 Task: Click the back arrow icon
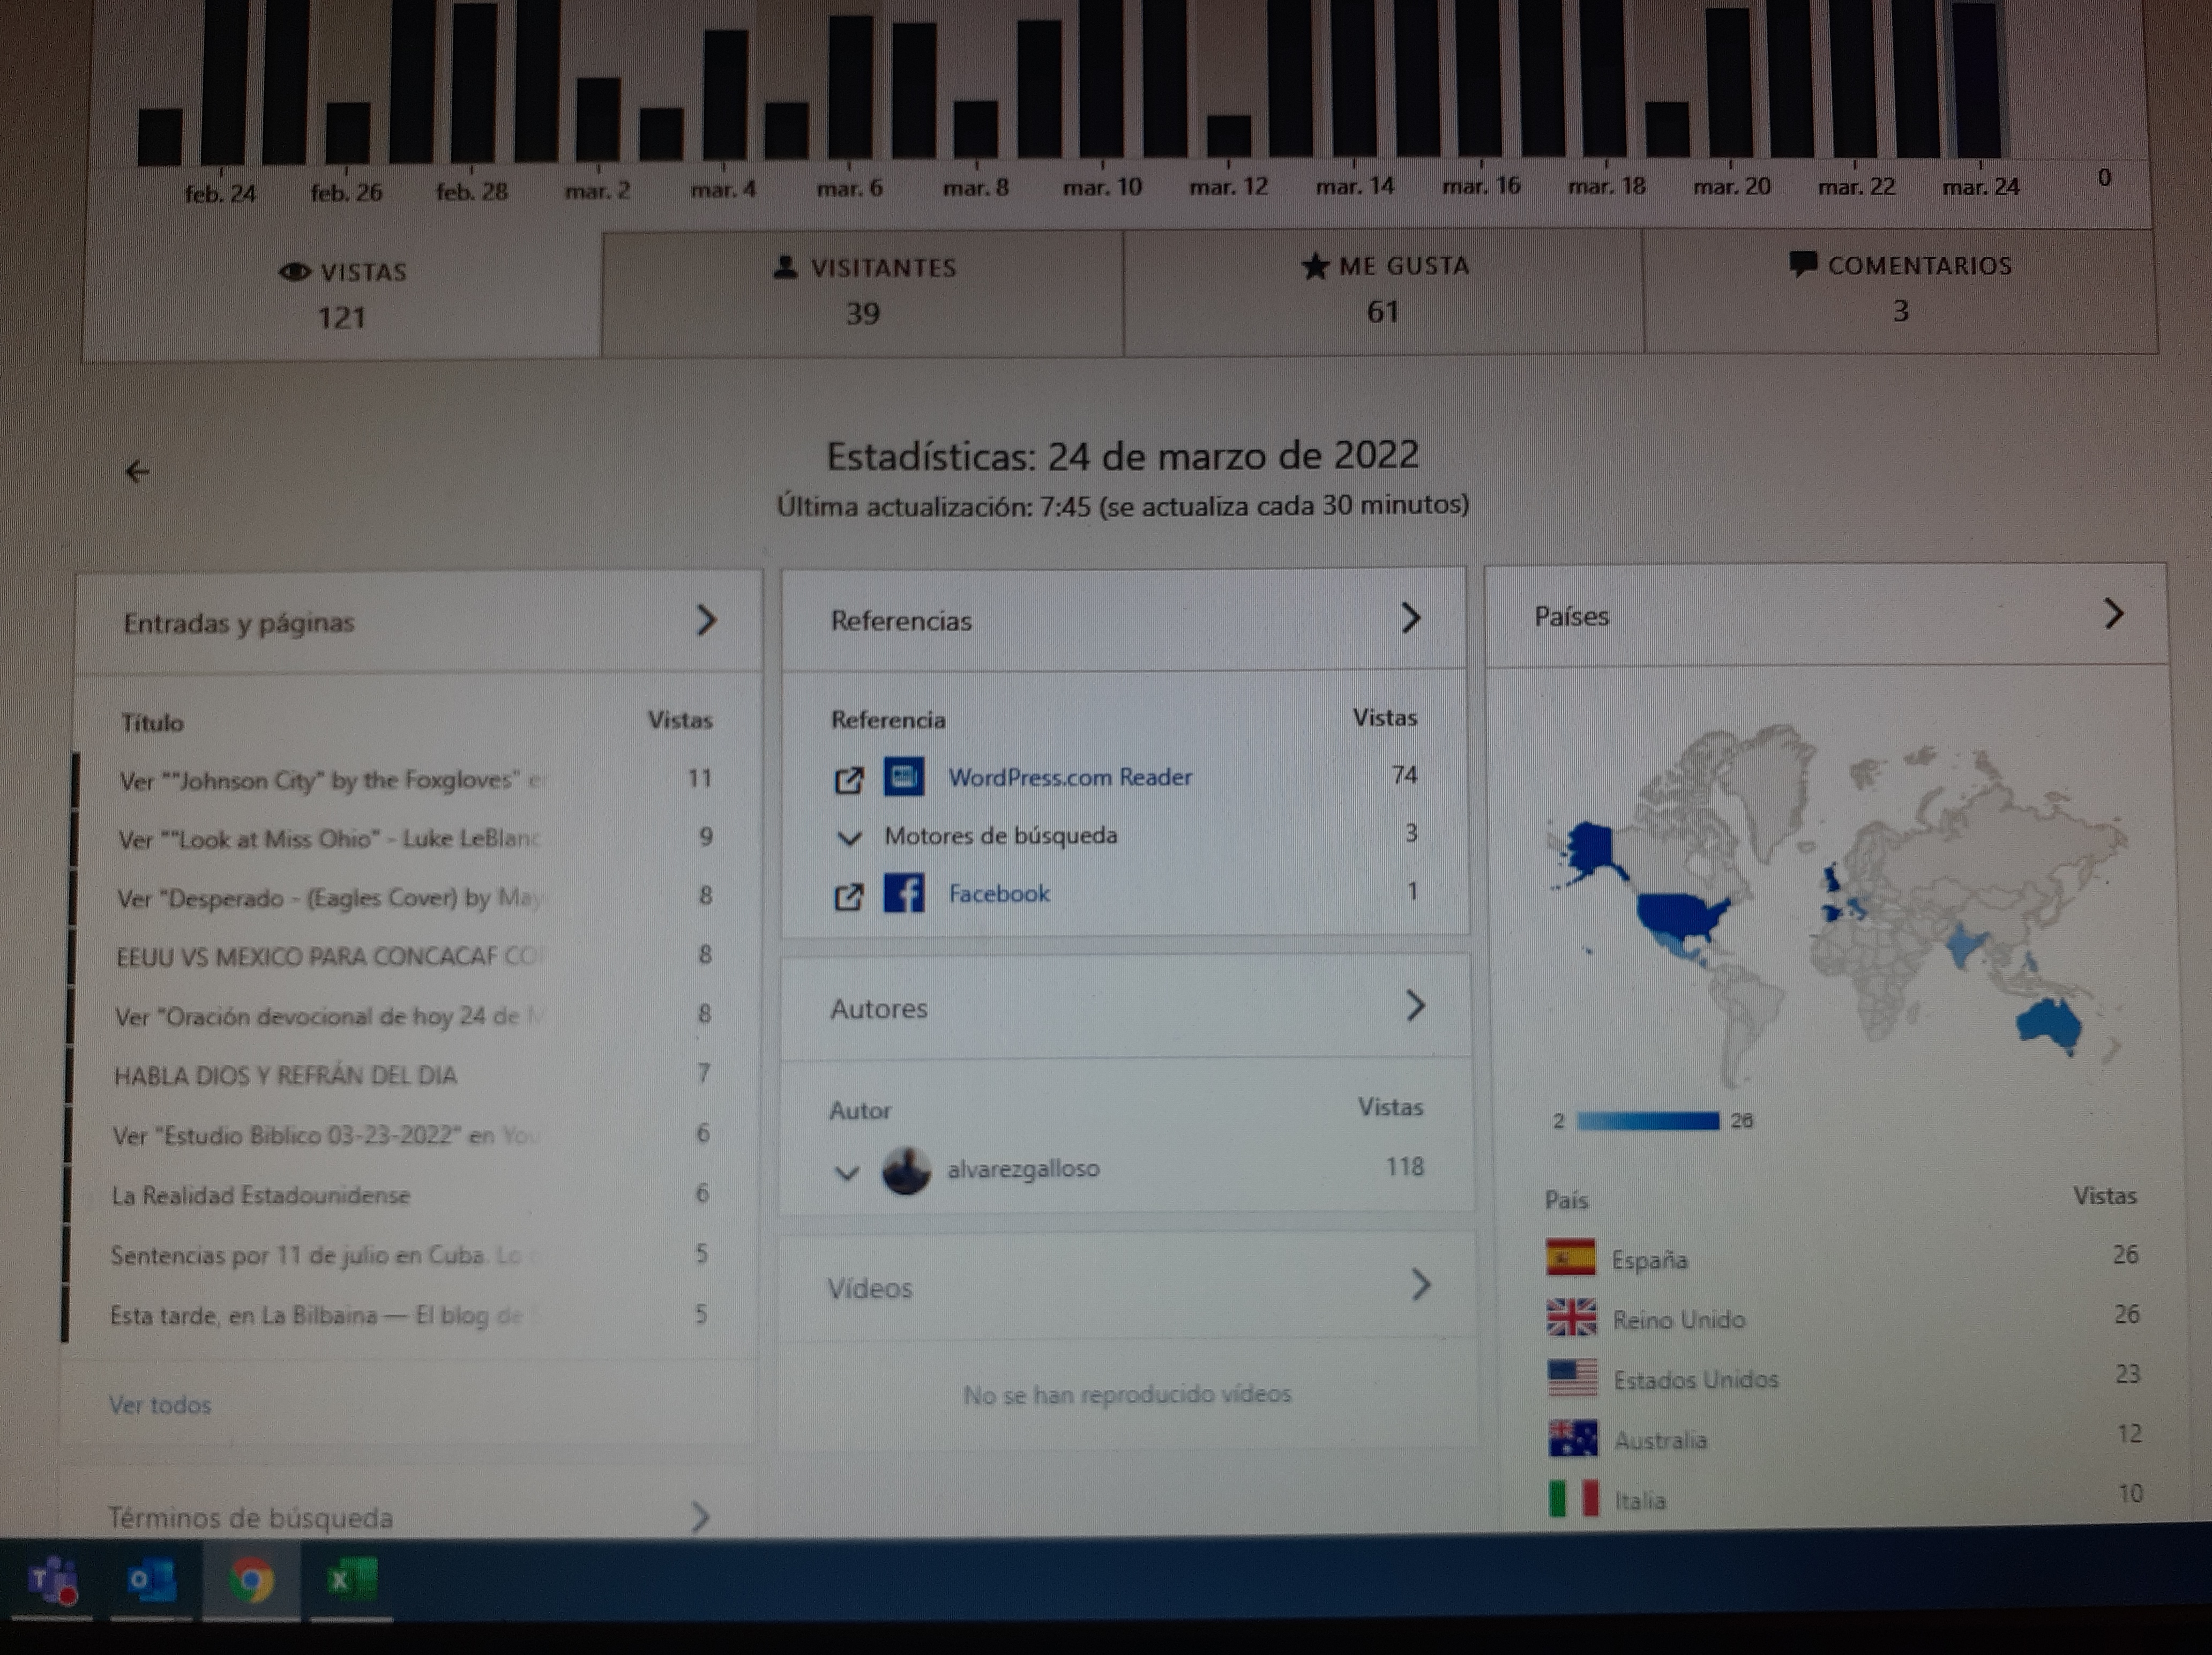(137, 471)
